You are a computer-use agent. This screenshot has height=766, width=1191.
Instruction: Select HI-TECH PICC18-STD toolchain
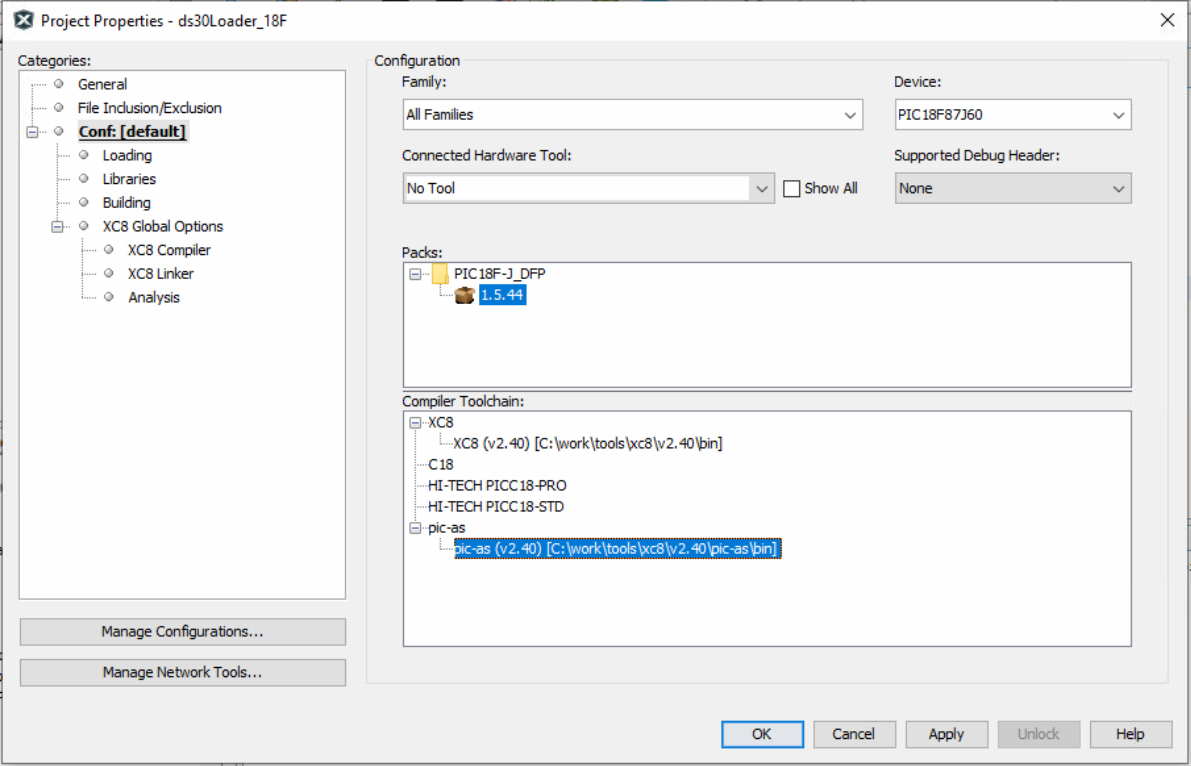[495, 507]
